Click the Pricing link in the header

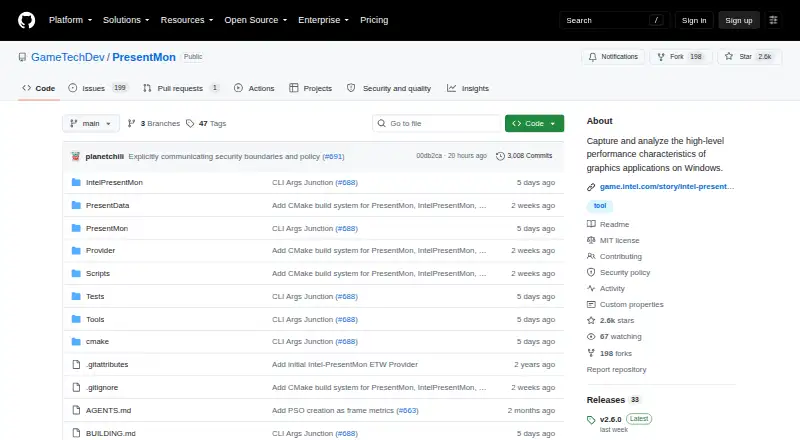tap(374, 20)
